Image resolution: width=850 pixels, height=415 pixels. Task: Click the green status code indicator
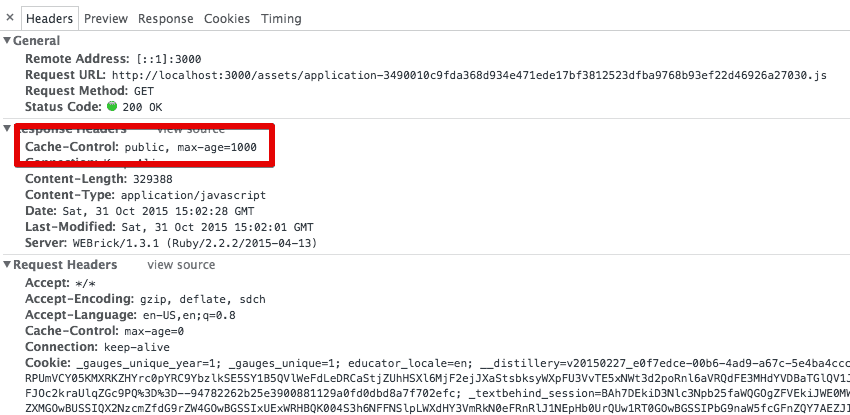(112, 107)
